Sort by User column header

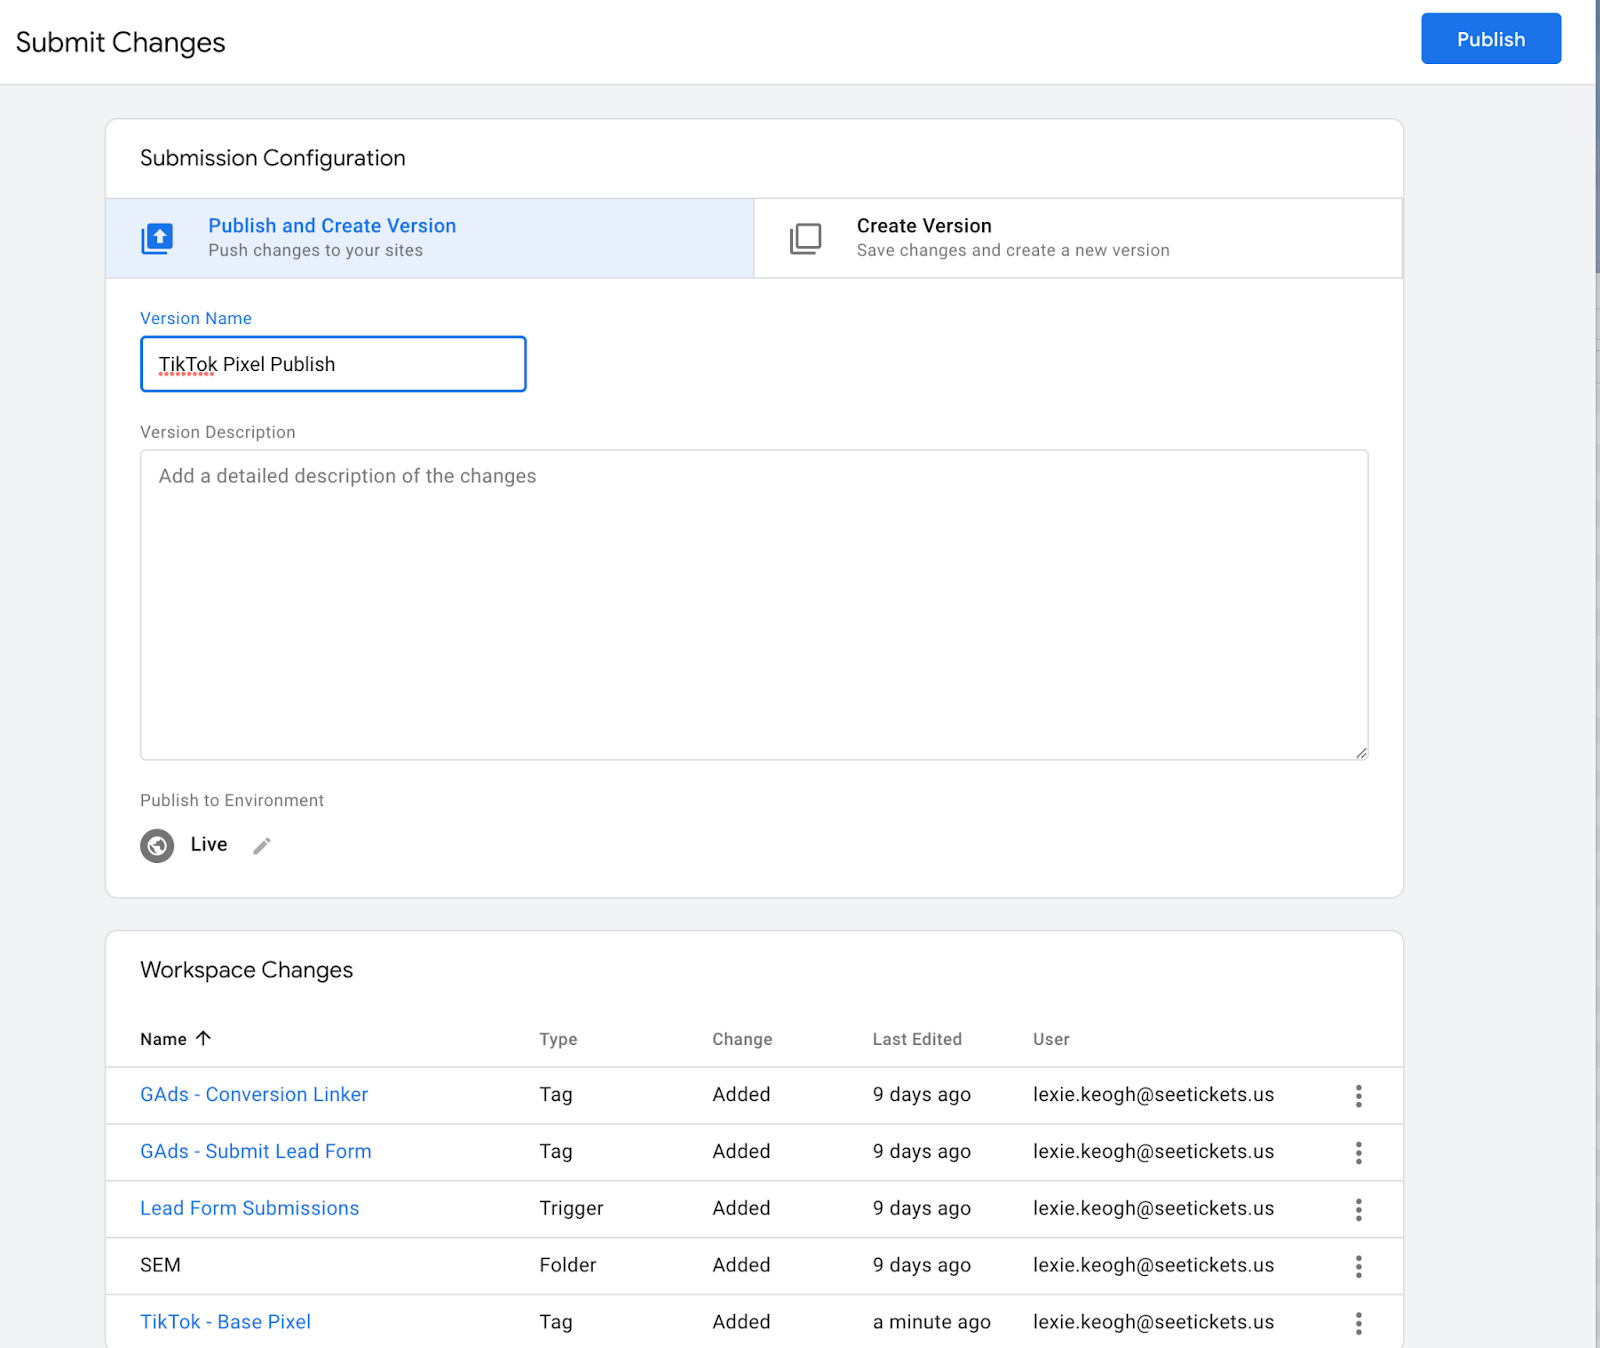(1051, 1039)
